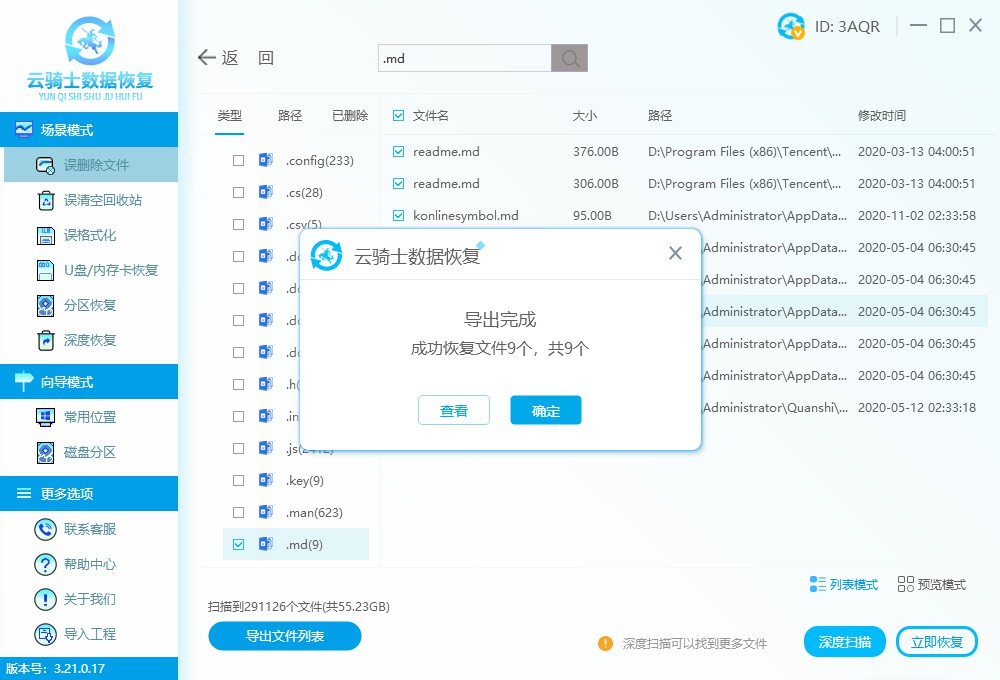Open 导入工程 import project icon
The width and height of the screenshot is (1000, 680).
45,634
